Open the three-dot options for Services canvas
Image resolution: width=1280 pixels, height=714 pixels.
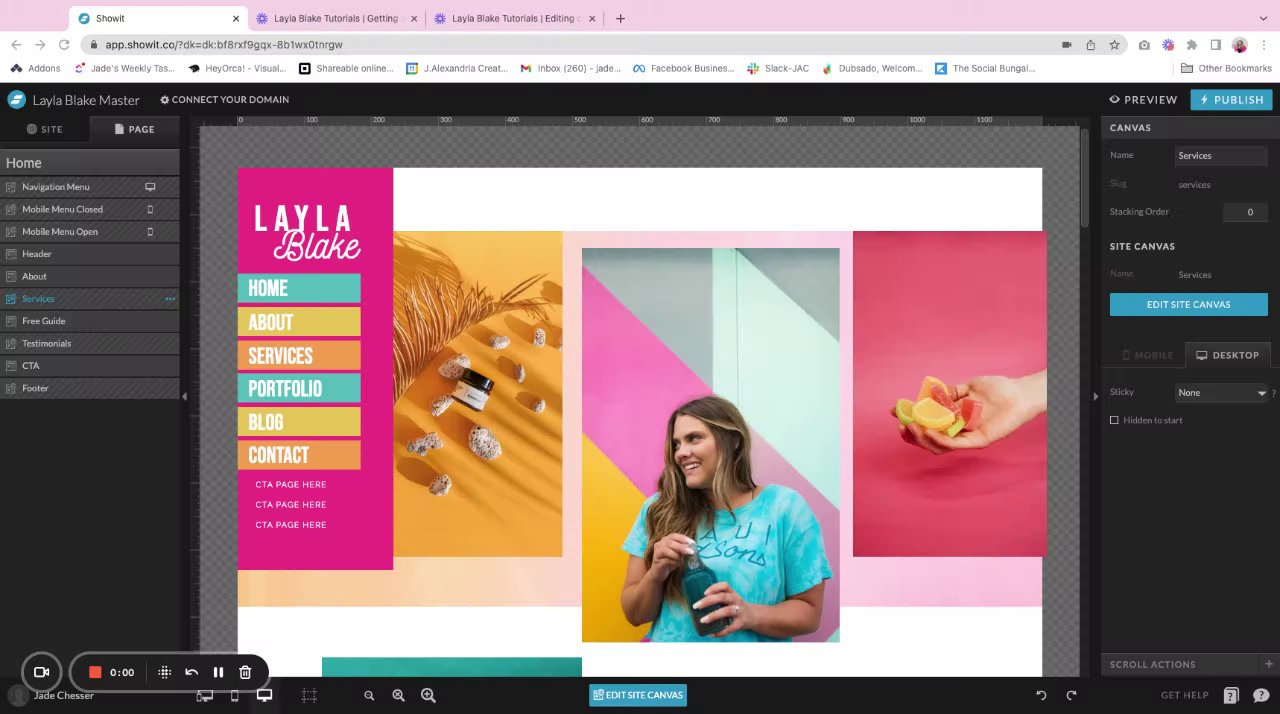point(170,299)
